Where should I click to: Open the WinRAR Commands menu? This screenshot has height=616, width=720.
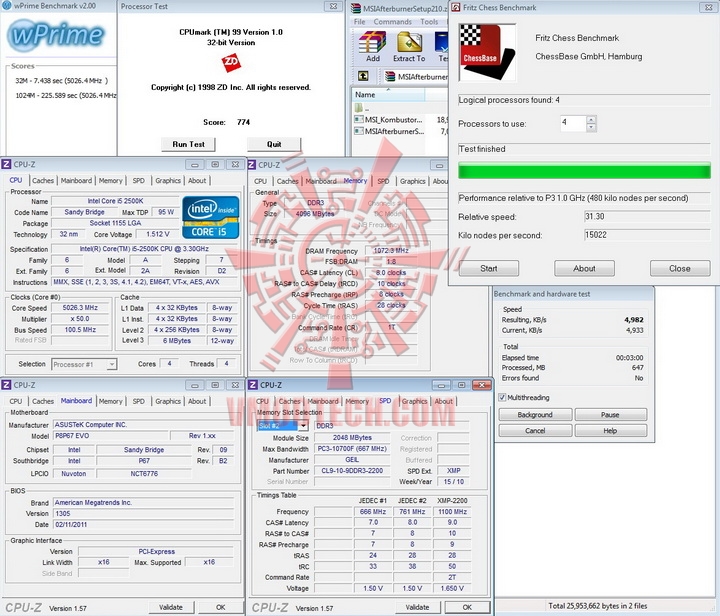coord(392,22)
